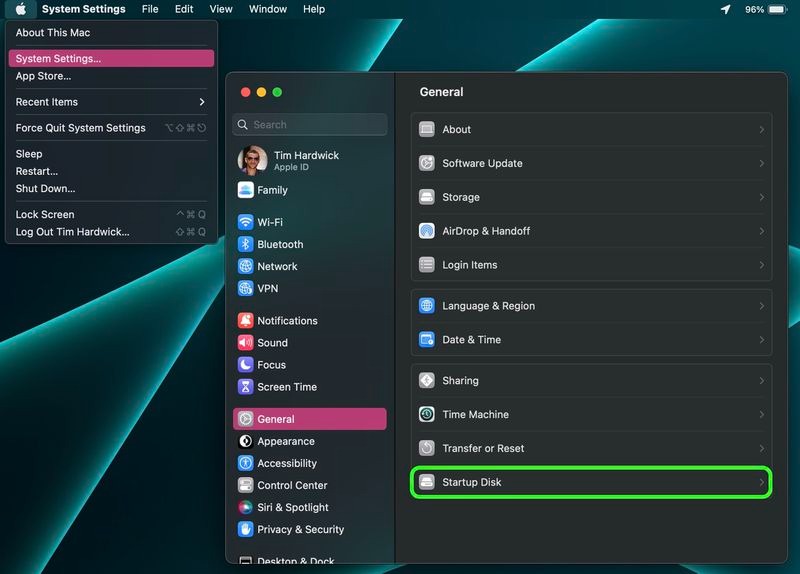Click the chevron on AirDrop & Handoff row
Viewport: 800px width, 574px height.
click(761, 231)
